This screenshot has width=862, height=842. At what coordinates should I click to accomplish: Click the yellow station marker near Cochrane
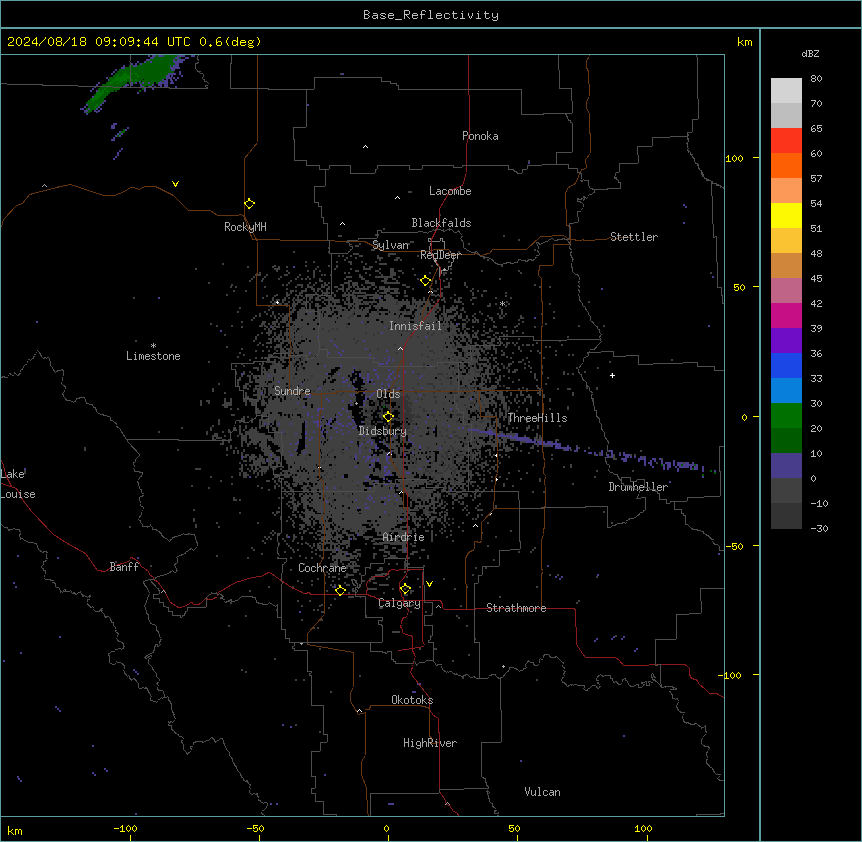pyautogui.click(x=340, y=590)
